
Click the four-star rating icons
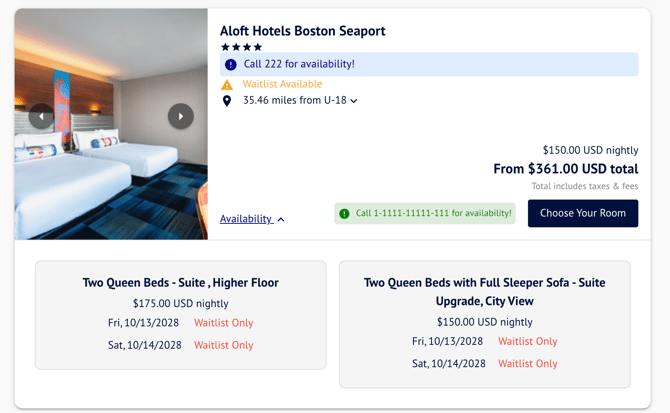241,47
